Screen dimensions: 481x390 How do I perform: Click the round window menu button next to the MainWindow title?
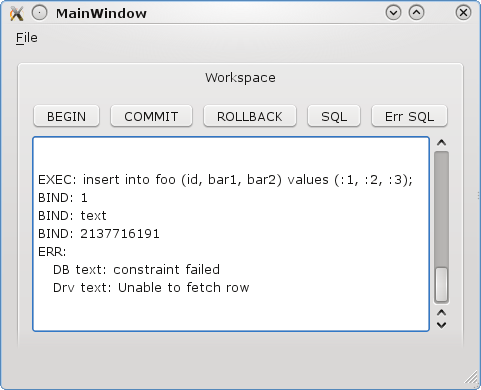pos(39,13)
